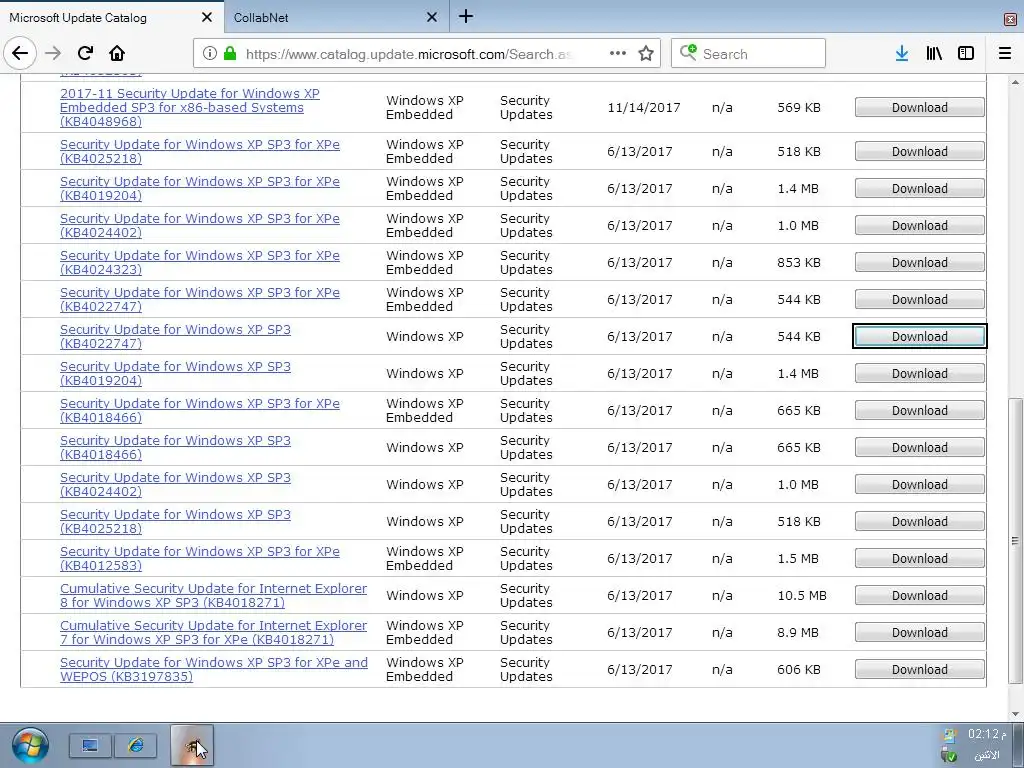Image resolution: width=1024 pixels, height=768 pixels.
Task: Click the scrollbar down arrow
Action: point(1015,713)
